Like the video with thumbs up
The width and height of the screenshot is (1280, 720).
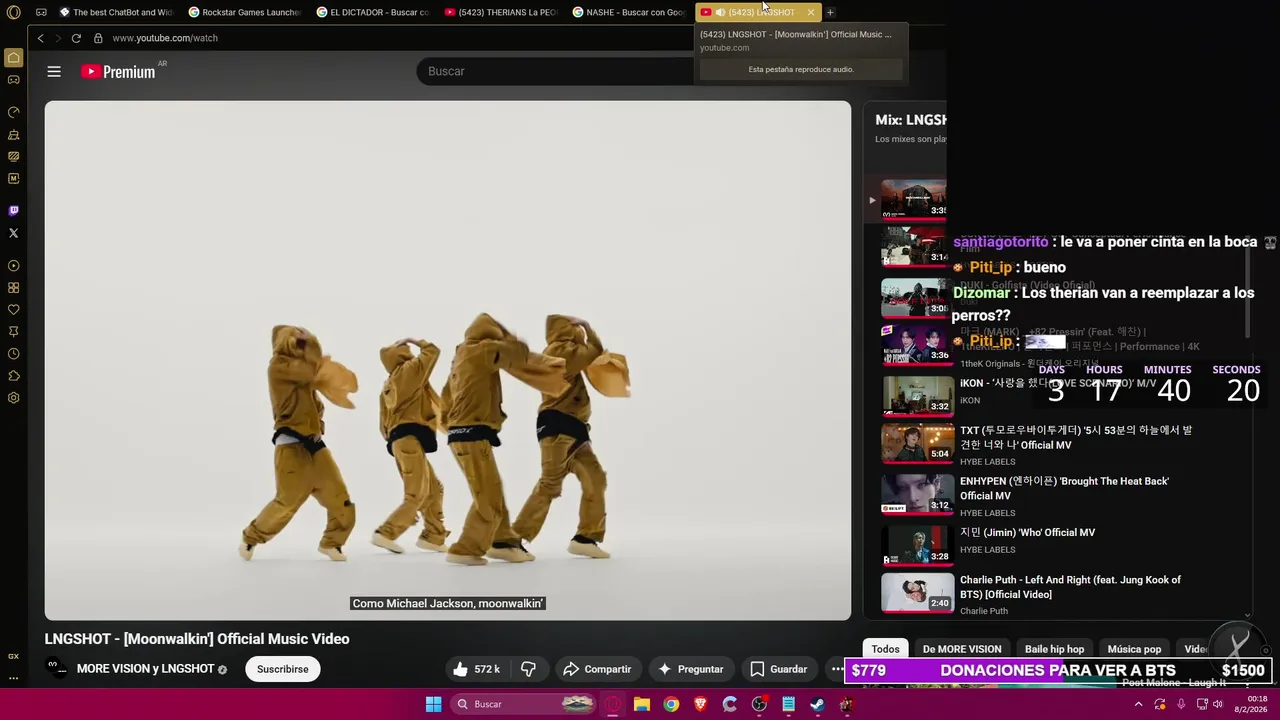474,669
